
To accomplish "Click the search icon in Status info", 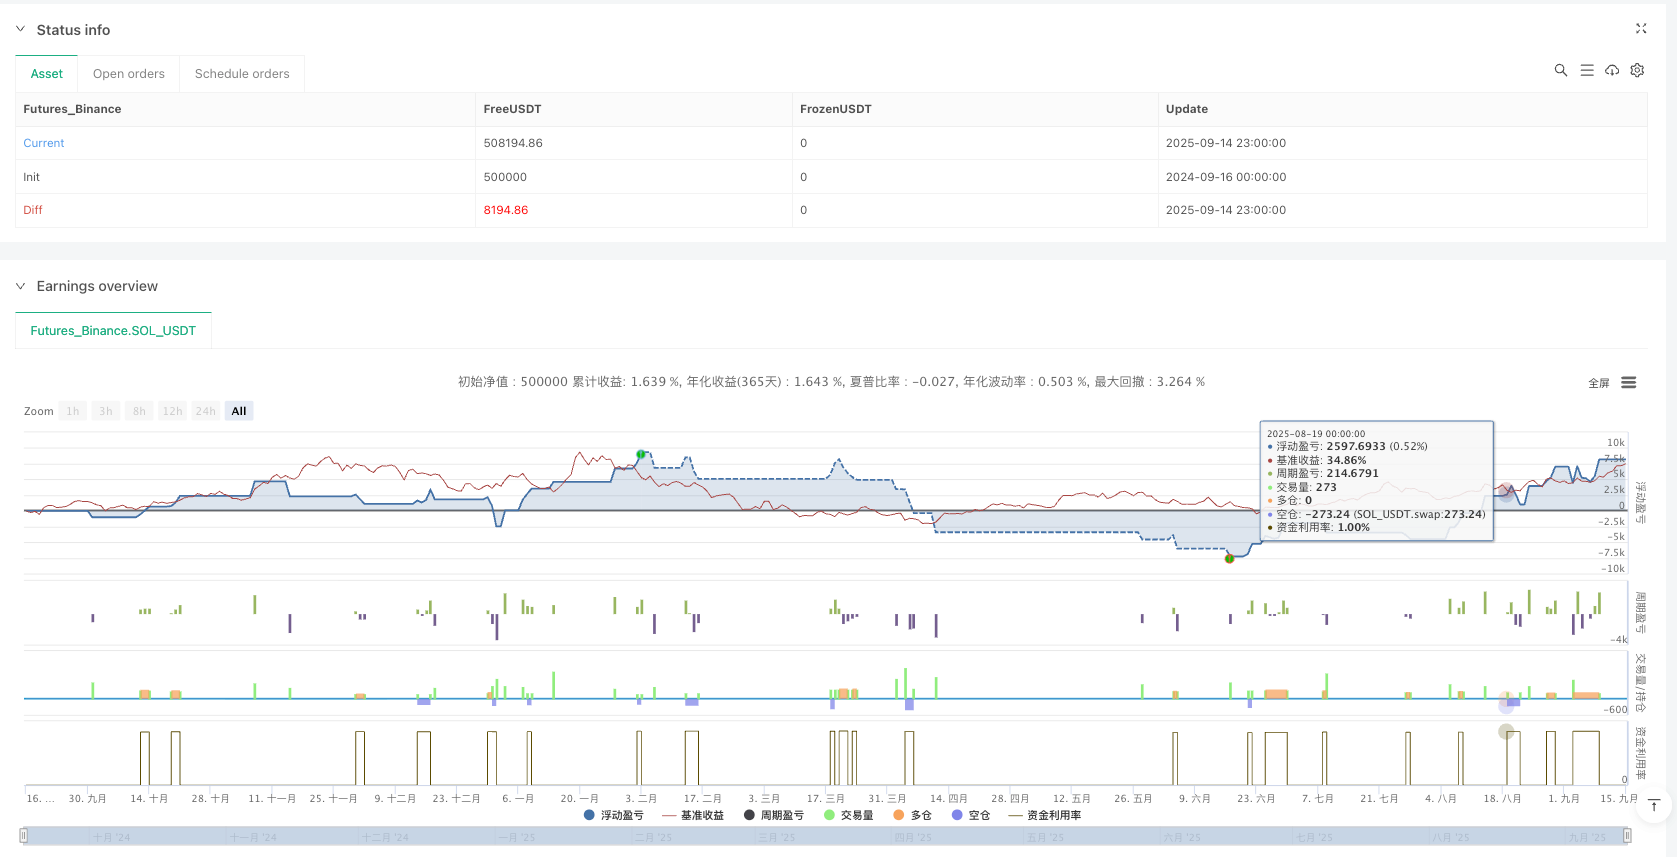I will coord(1560,70).
